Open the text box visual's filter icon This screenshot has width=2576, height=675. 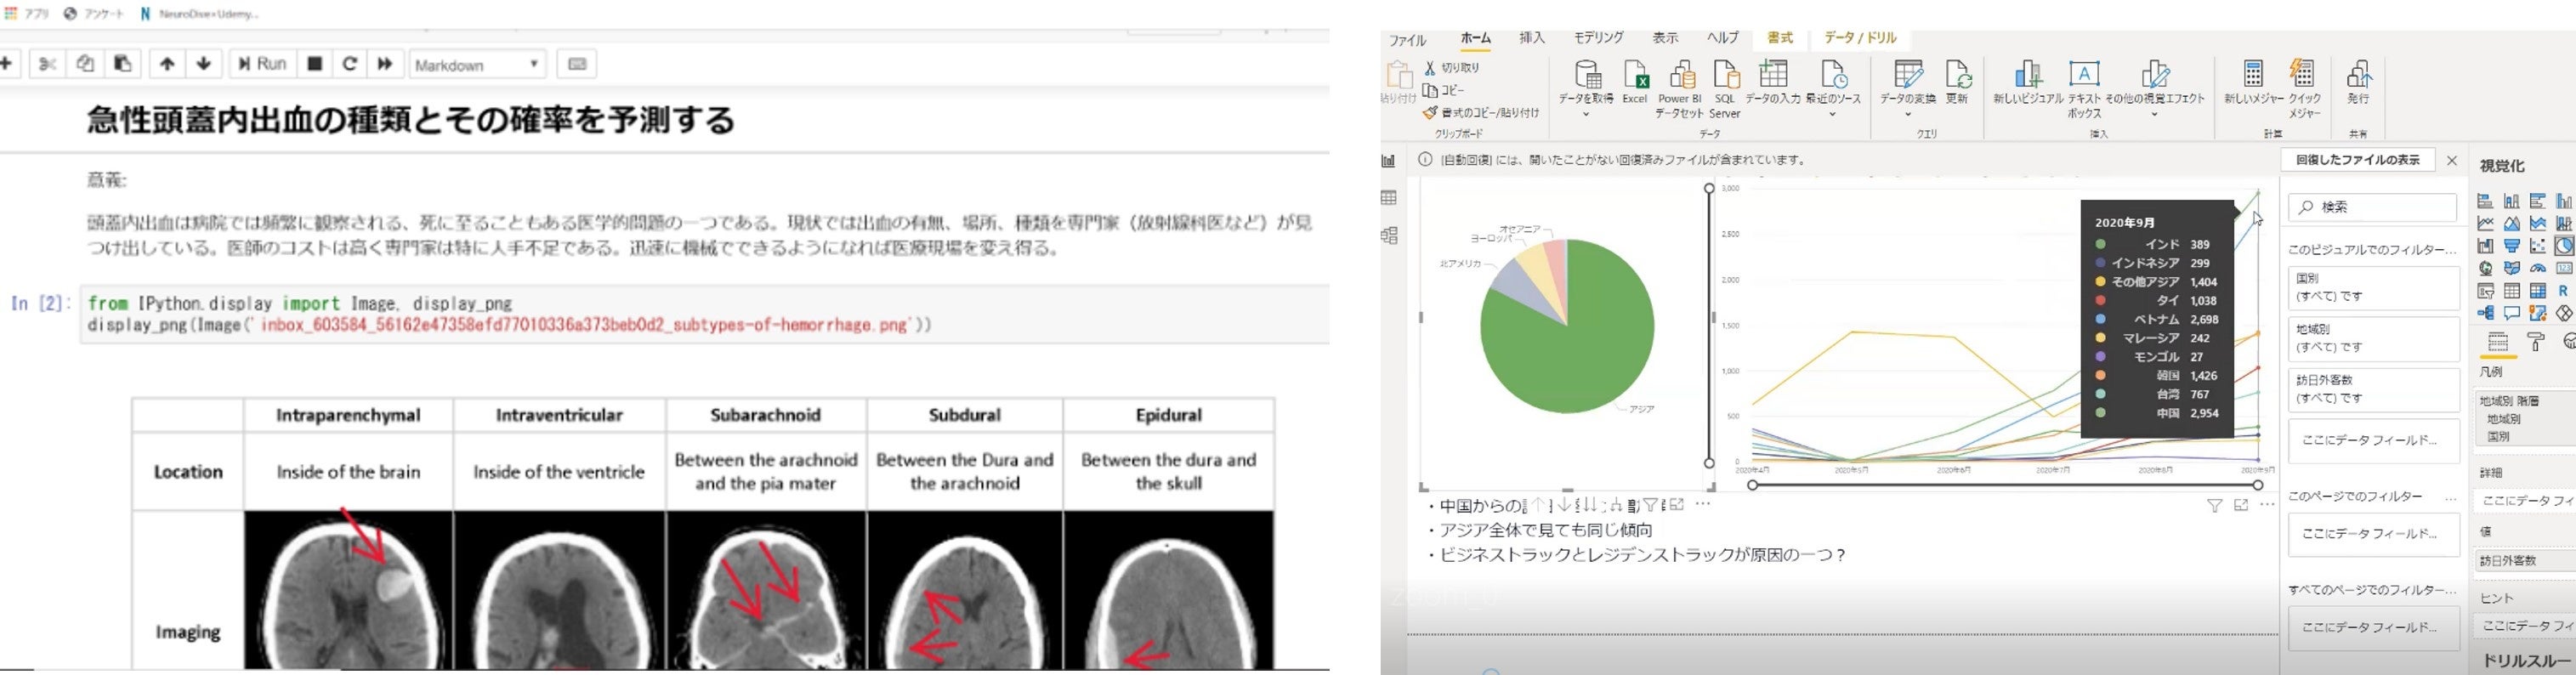(2214, 506)
